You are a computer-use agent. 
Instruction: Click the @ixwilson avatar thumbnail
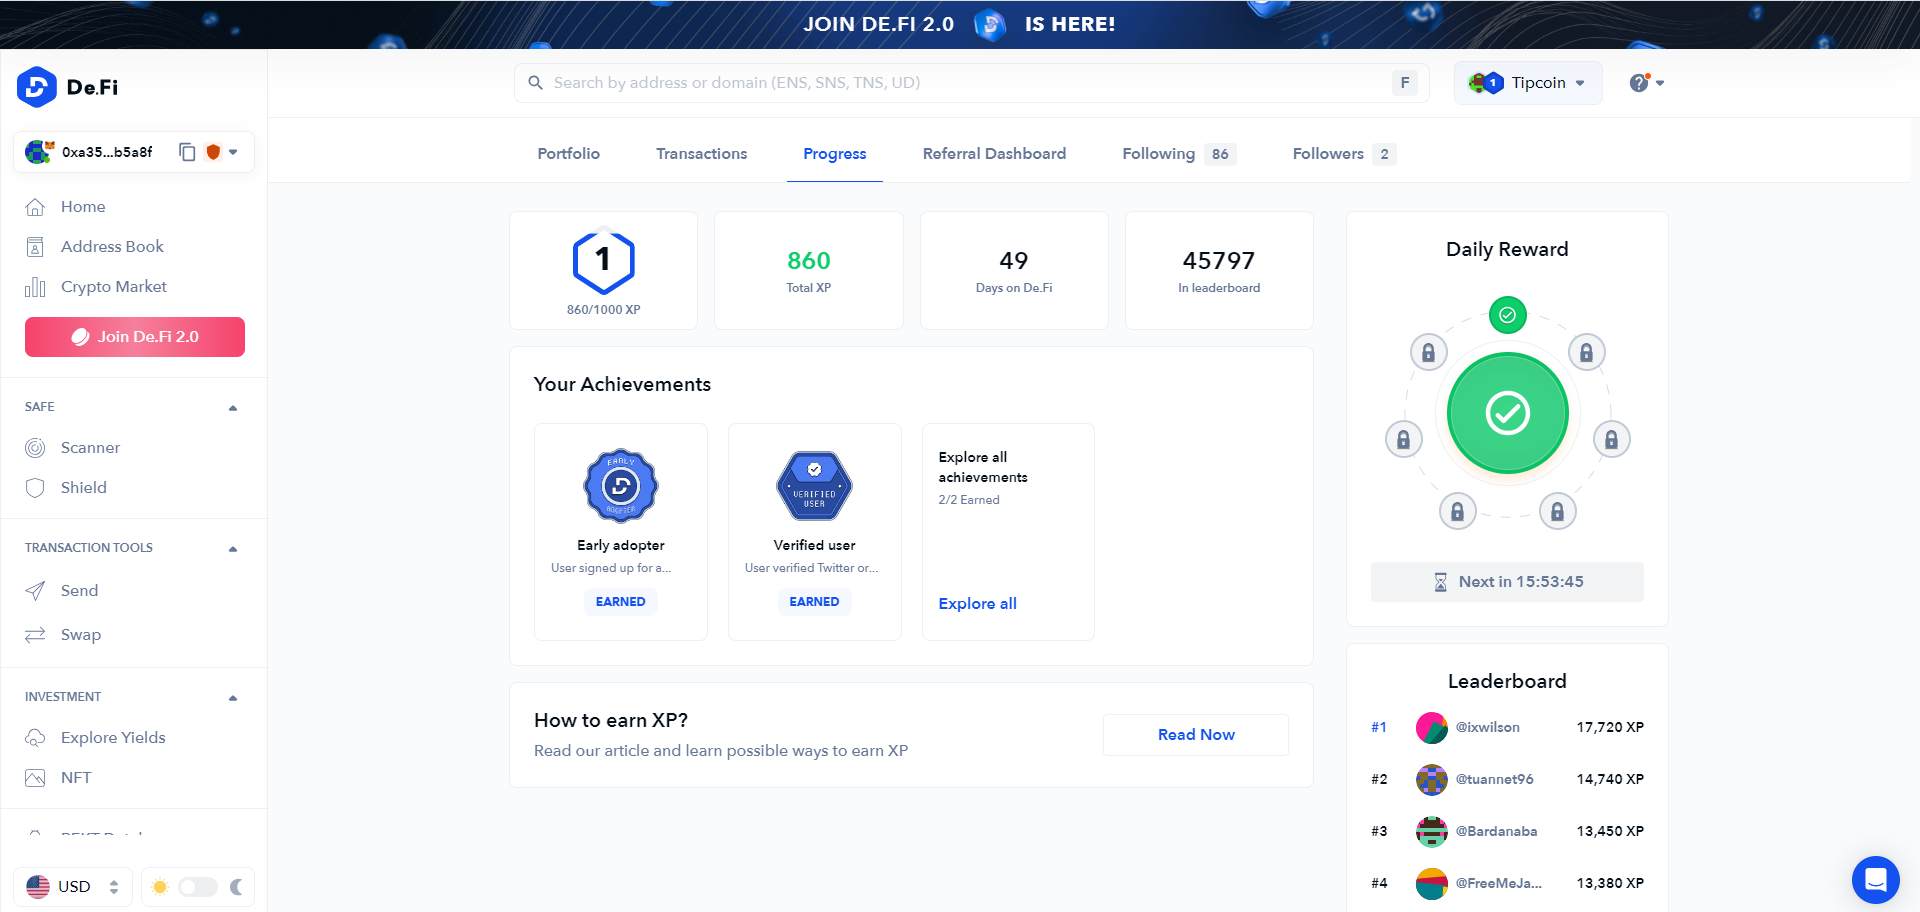point(1432,728)
